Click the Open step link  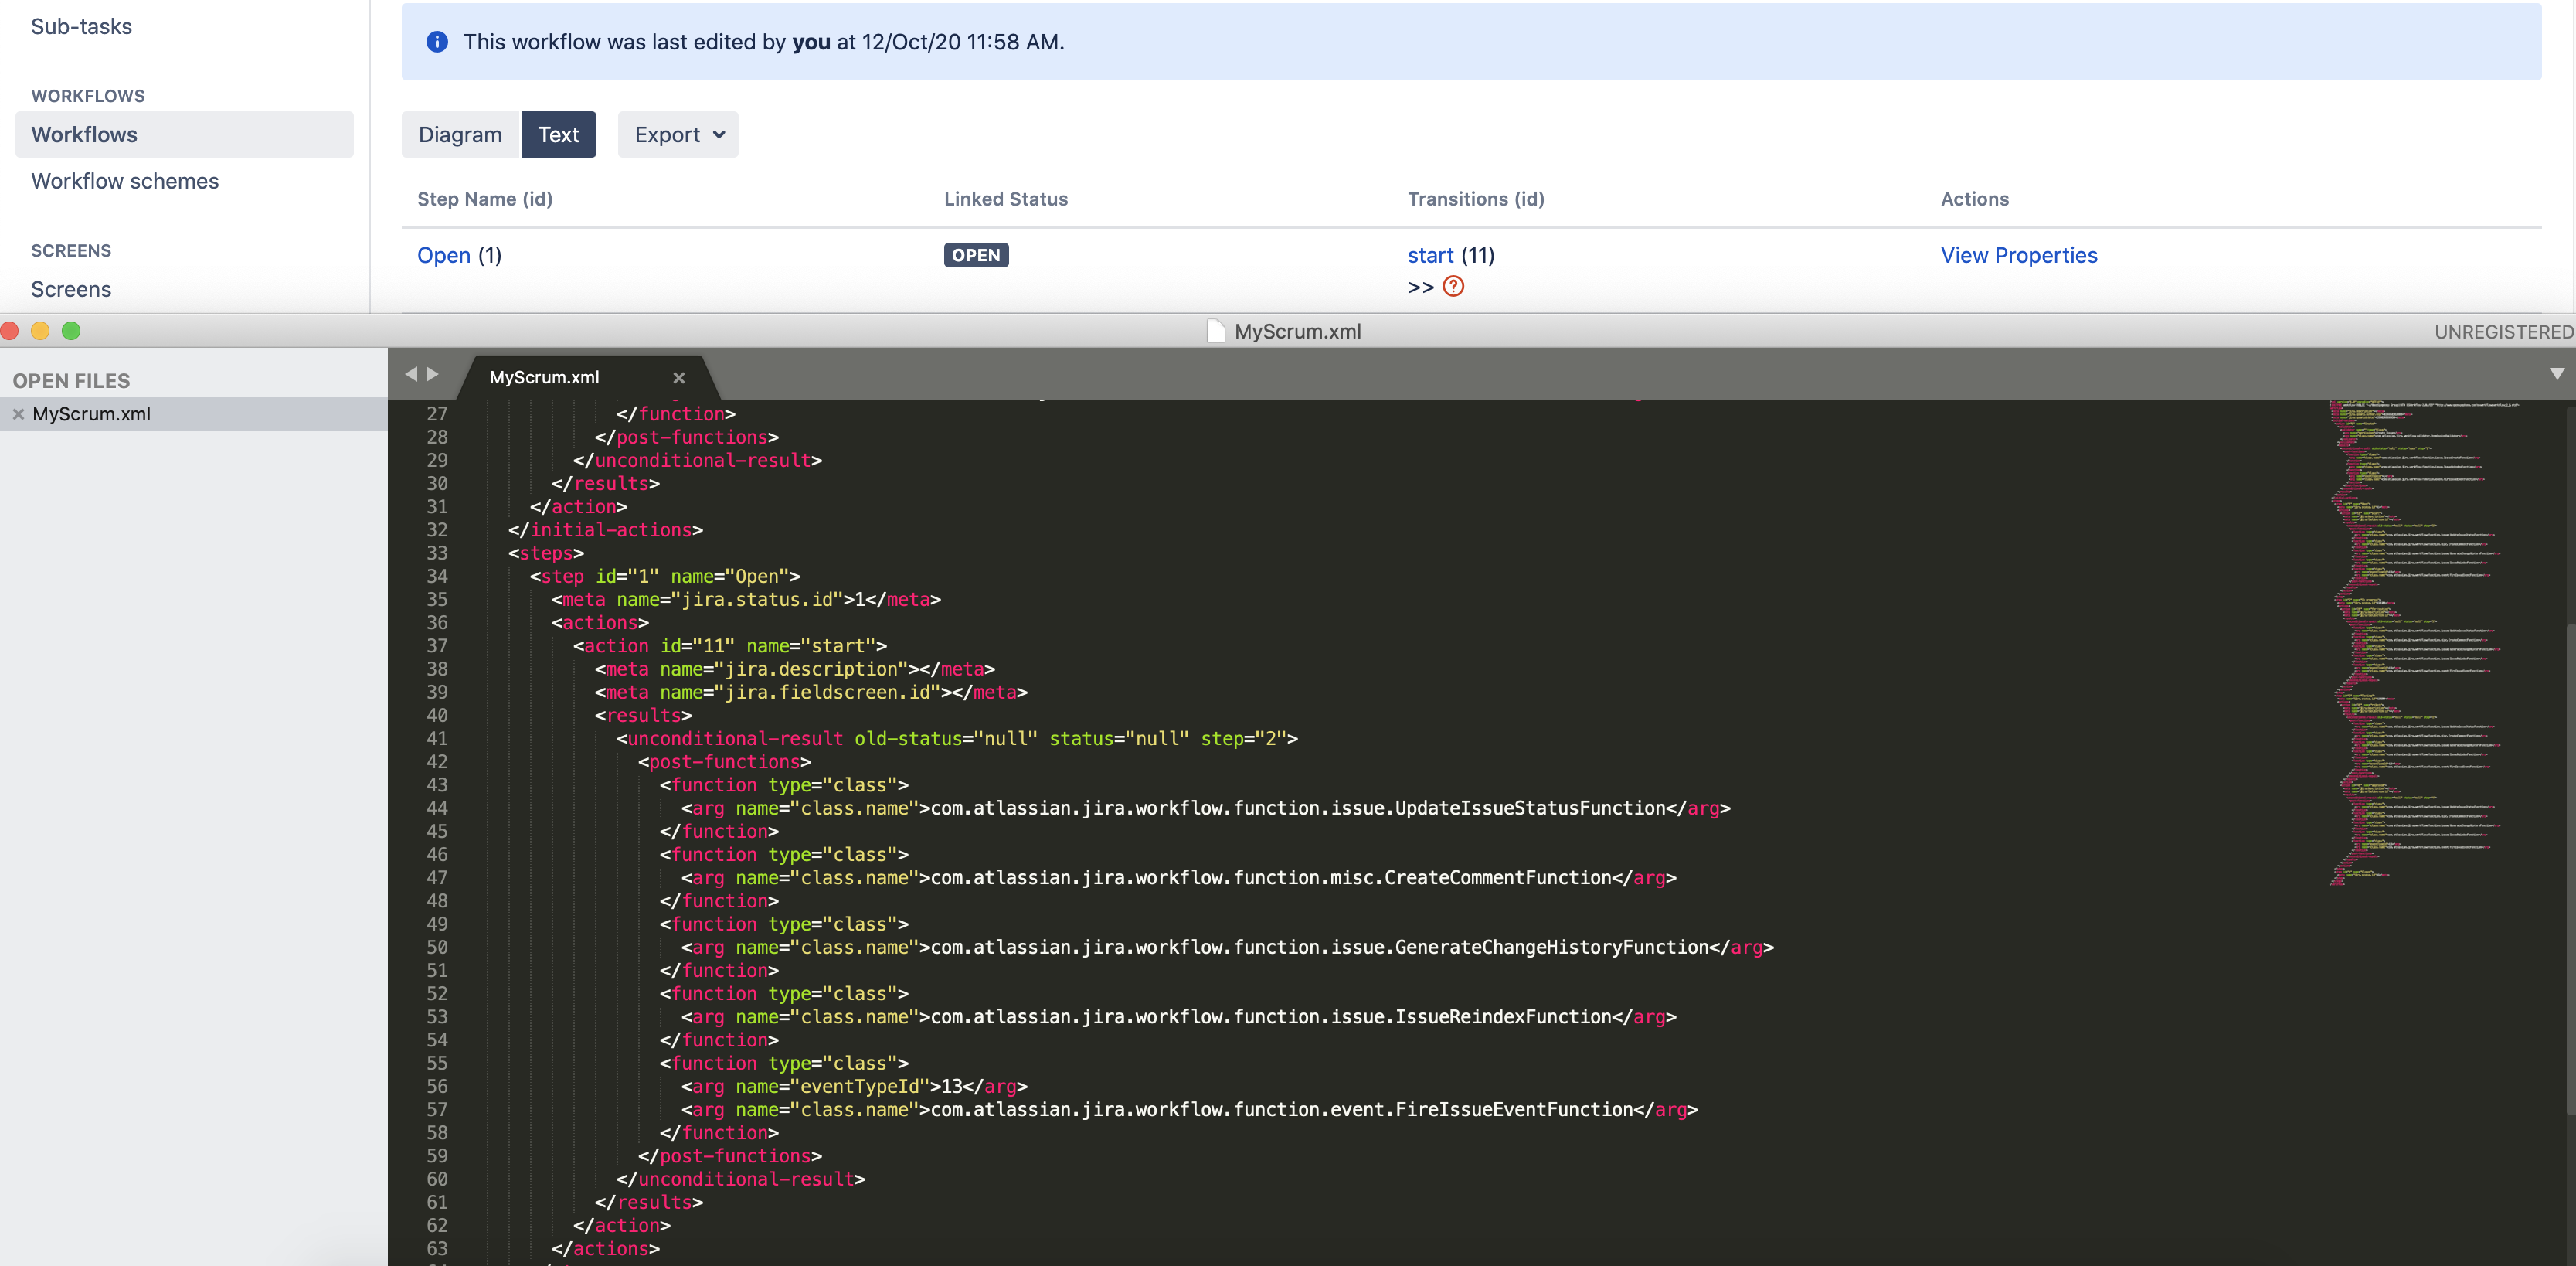click(x=443, y=255)
